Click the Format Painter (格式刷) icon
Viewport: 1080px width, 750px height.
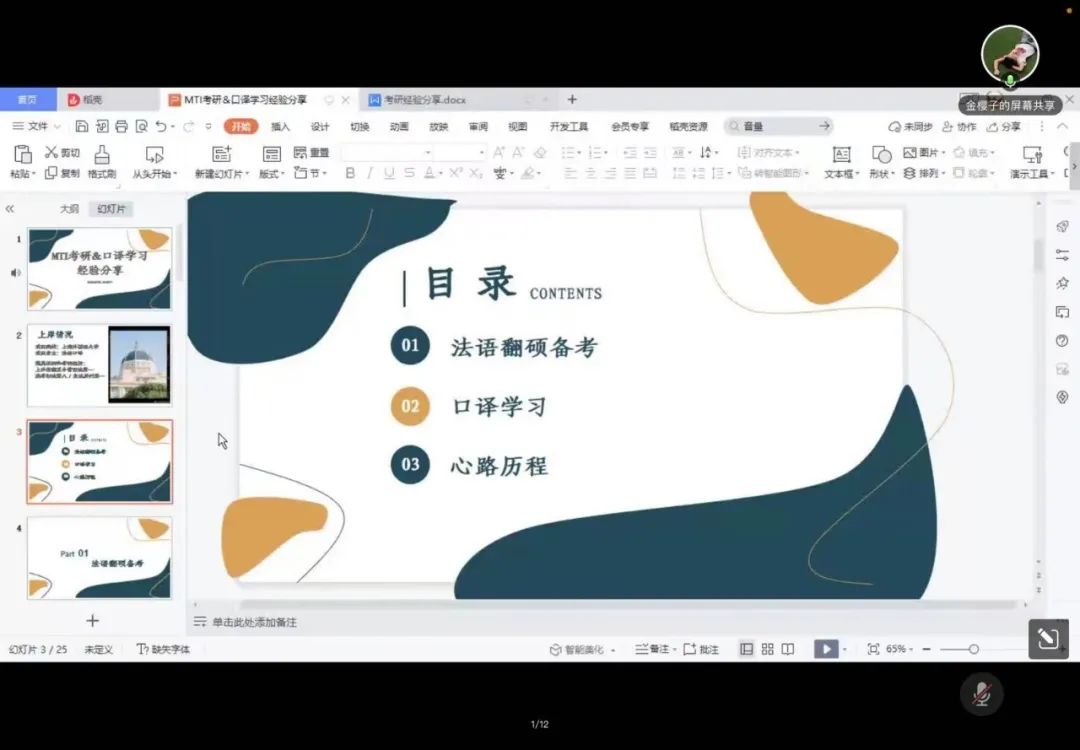102,154
